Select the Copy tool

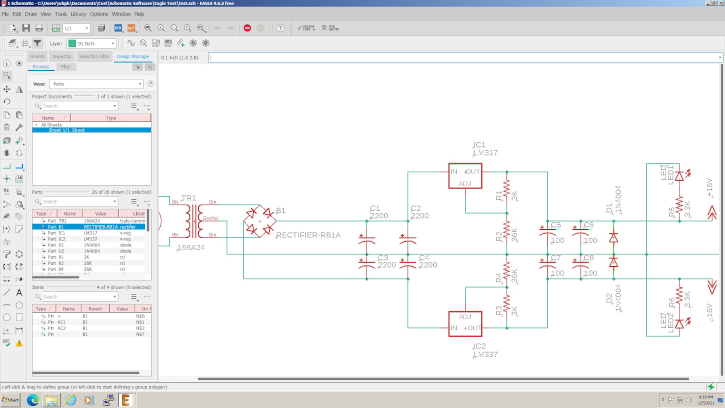(x=6, y=115)
